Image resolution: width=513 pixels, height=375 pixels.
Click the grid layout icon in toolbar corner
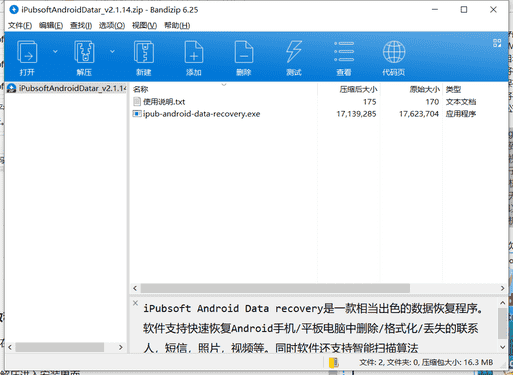point(497,43)
